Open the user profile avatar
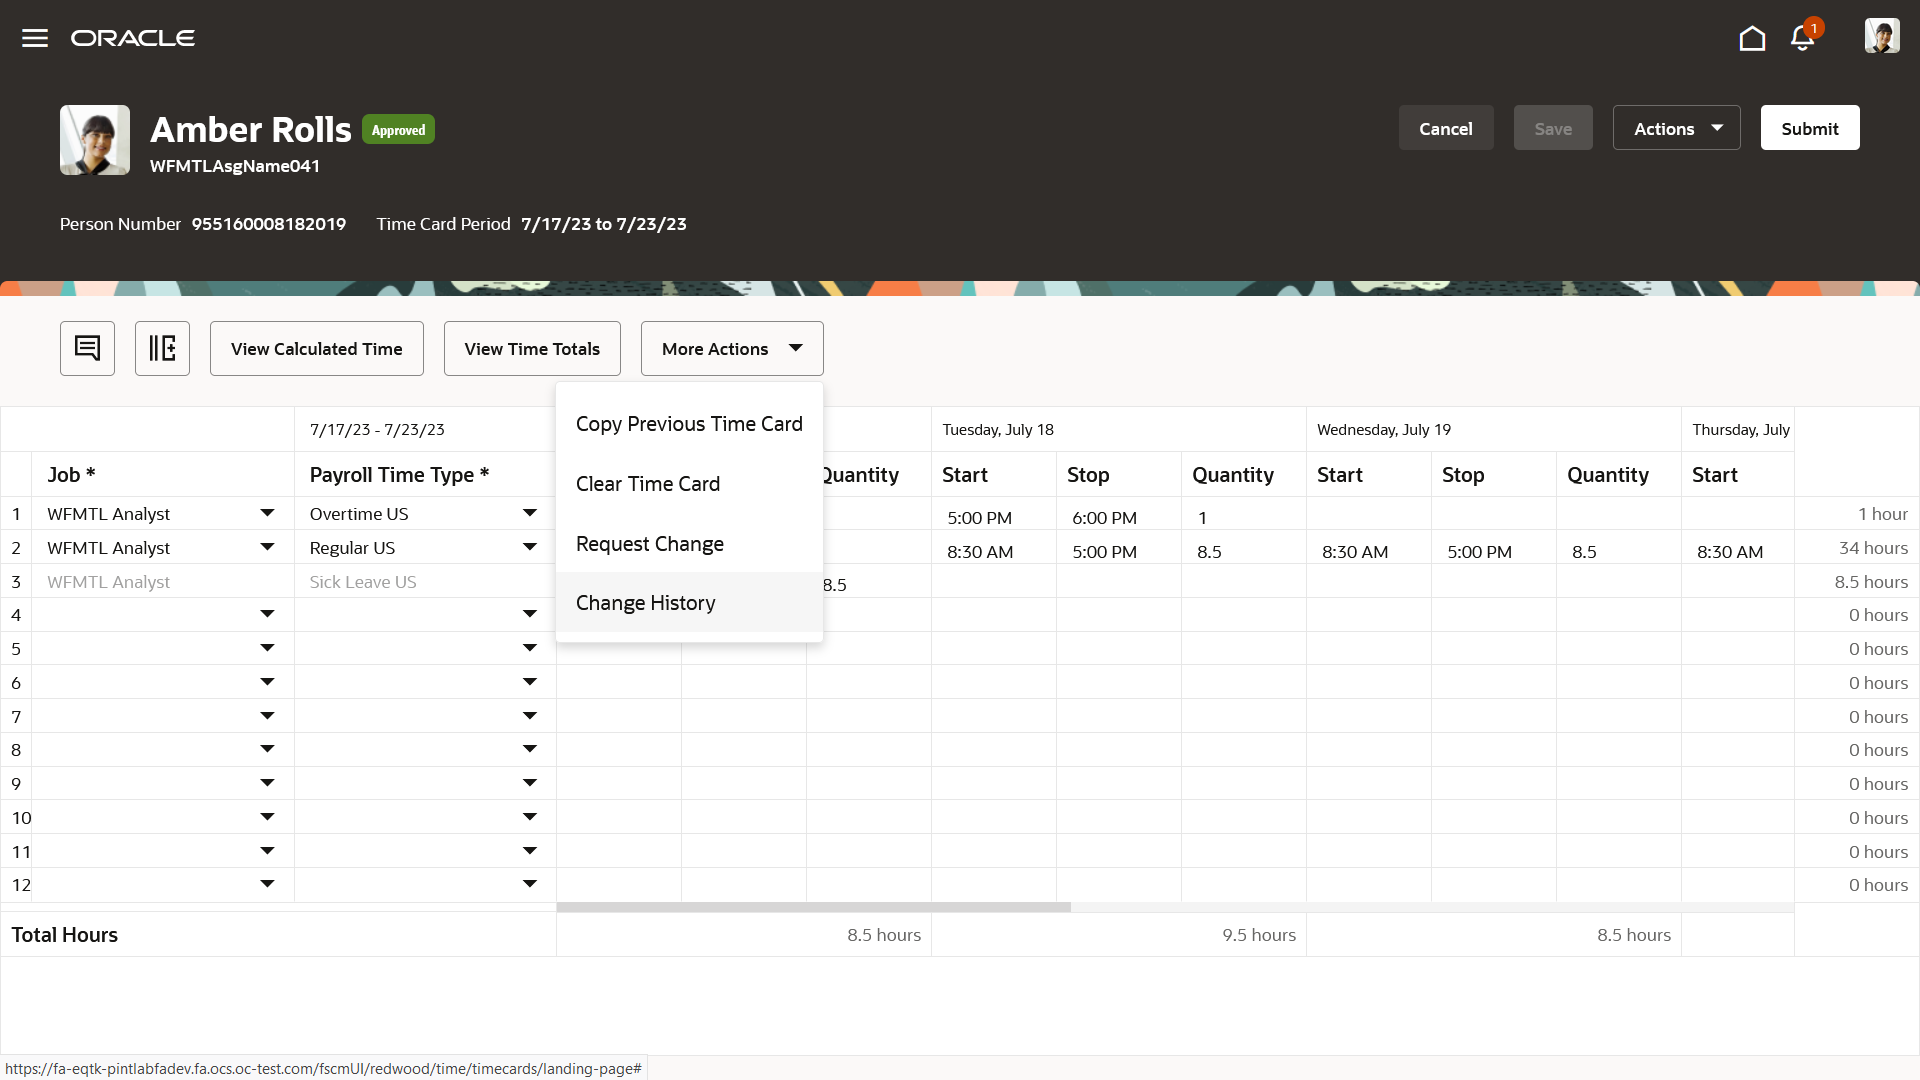 [x=1882, y=36]
